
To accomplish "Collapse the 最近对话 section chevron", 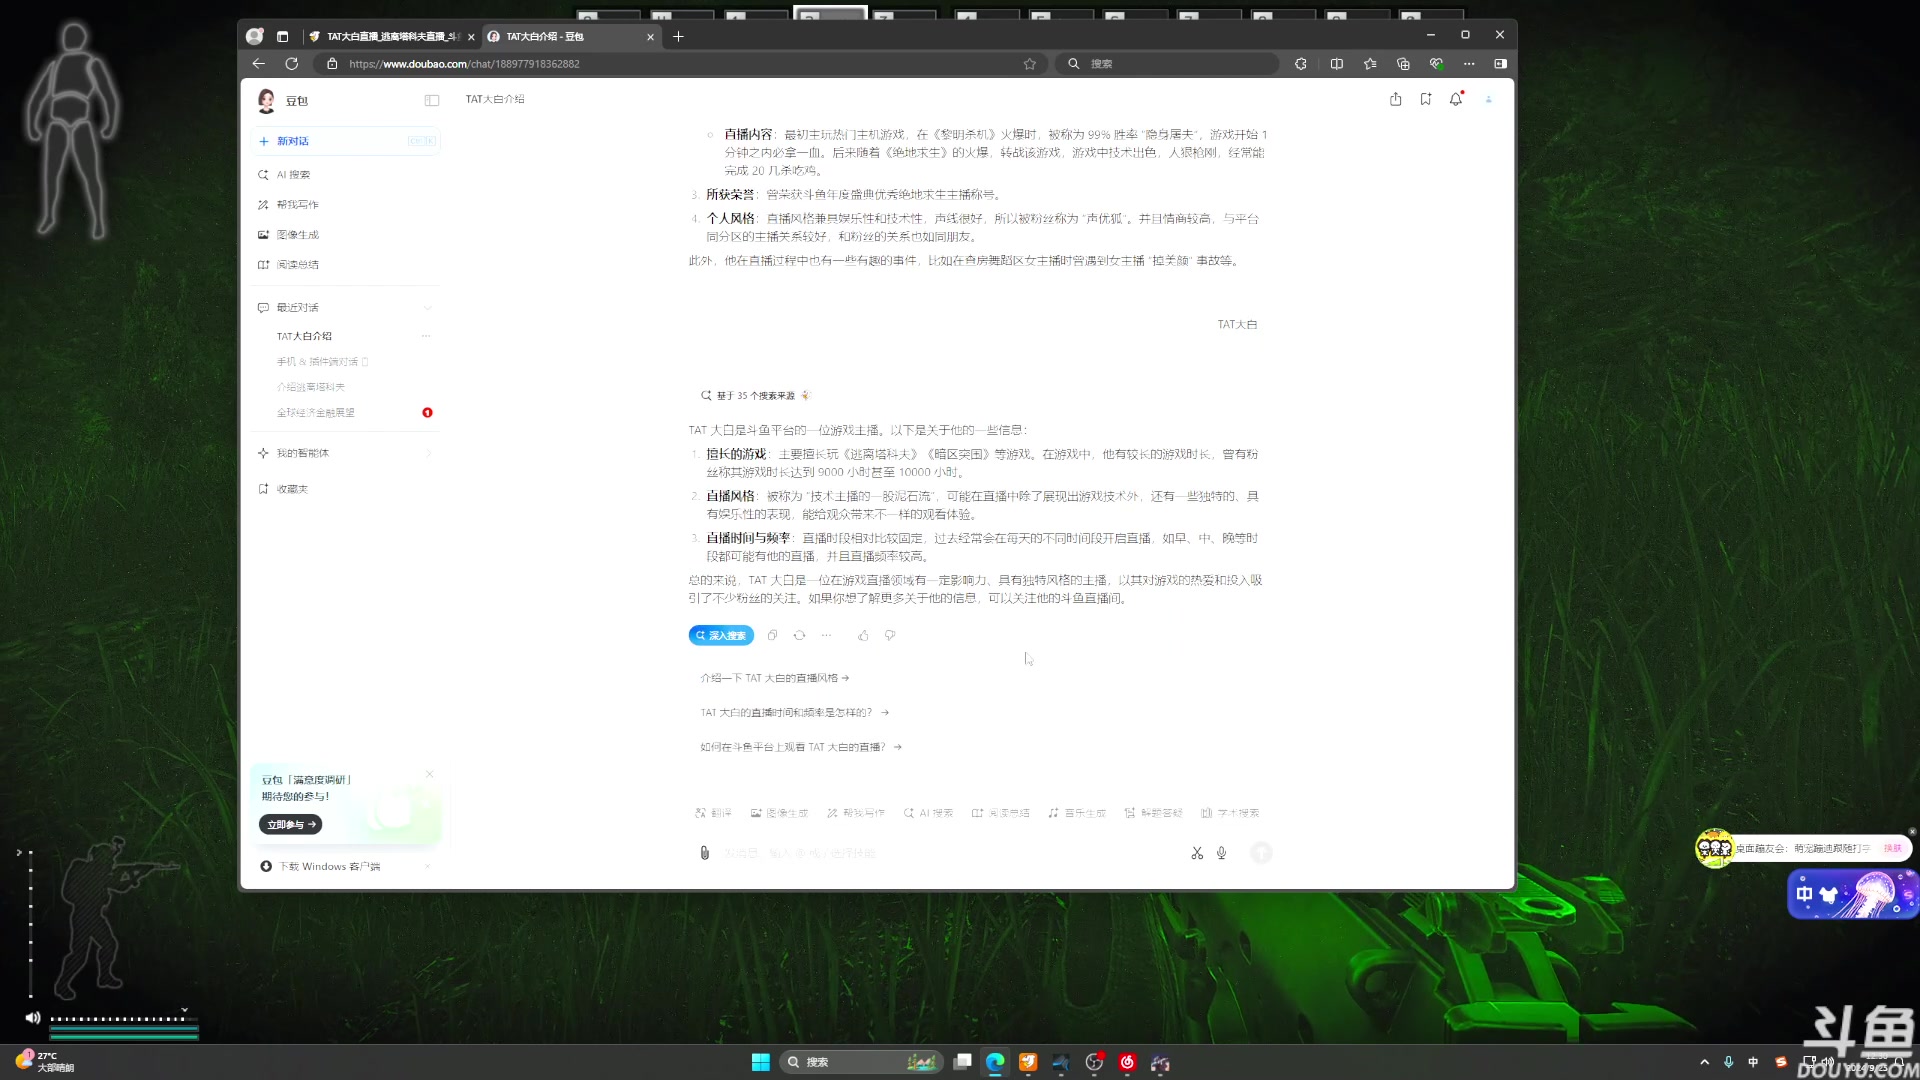I will coord(428,307).
